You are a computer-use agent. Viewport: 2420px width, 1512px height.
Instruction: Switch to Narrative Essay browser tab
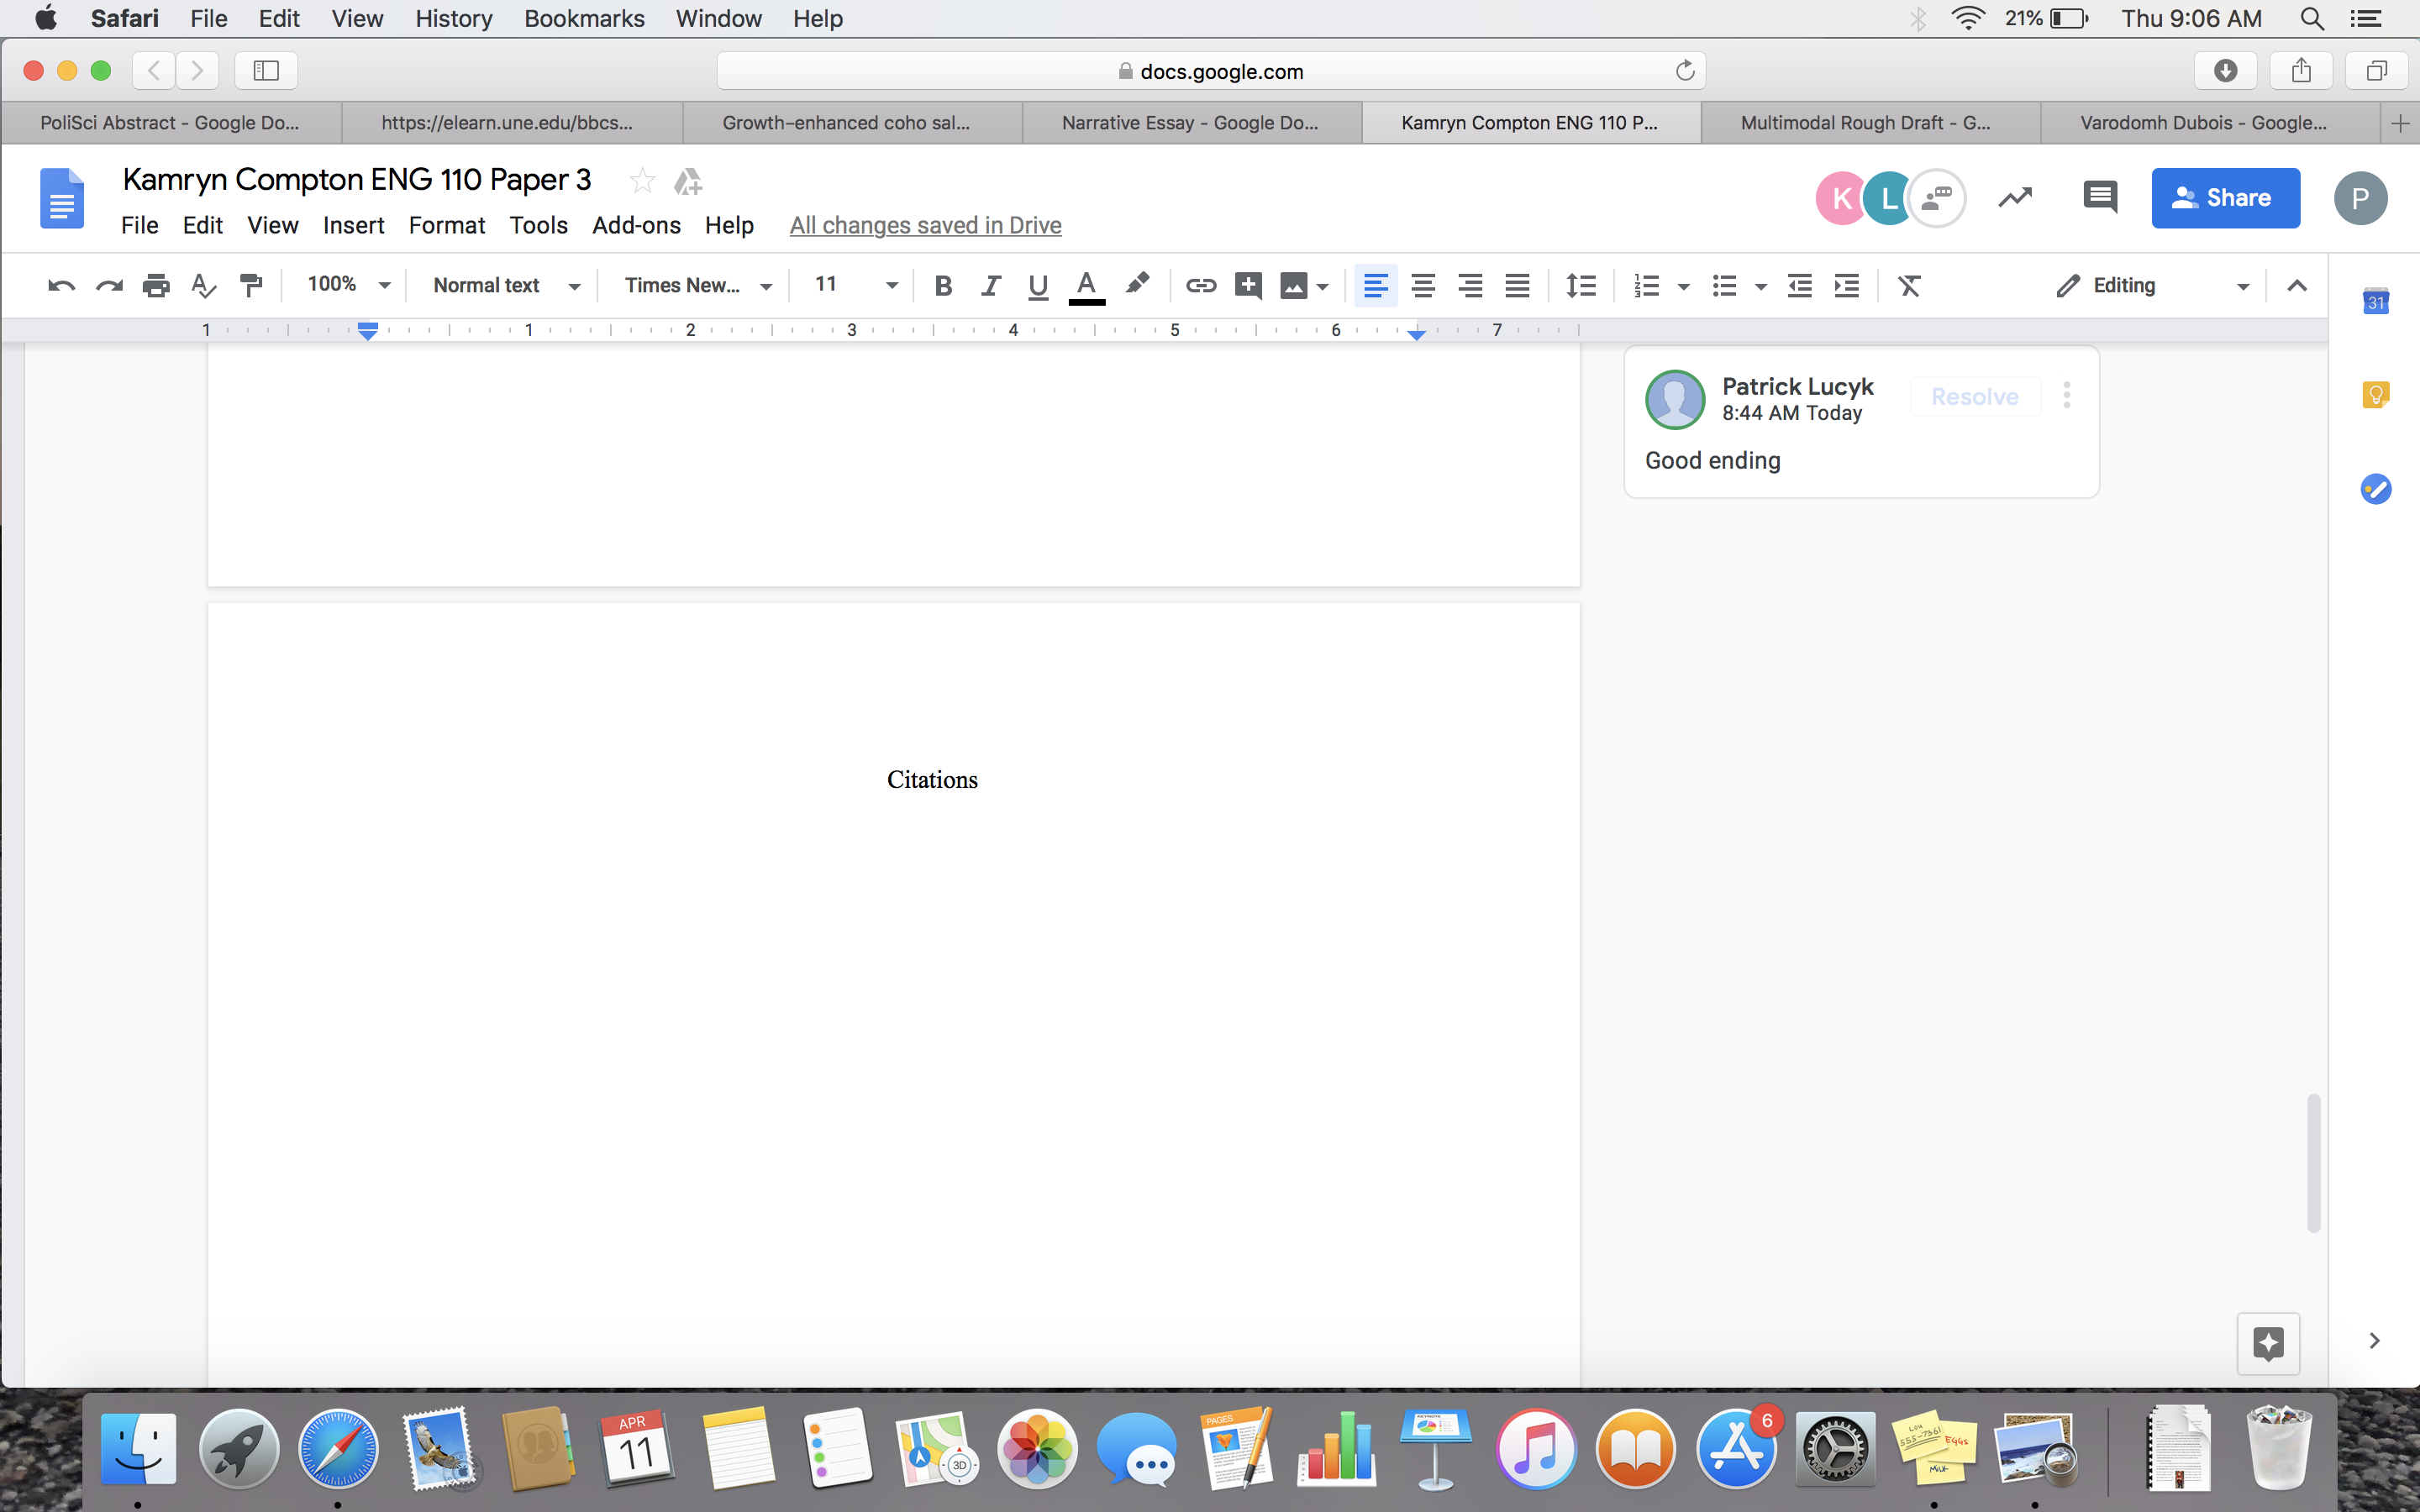click(1190, 123)
